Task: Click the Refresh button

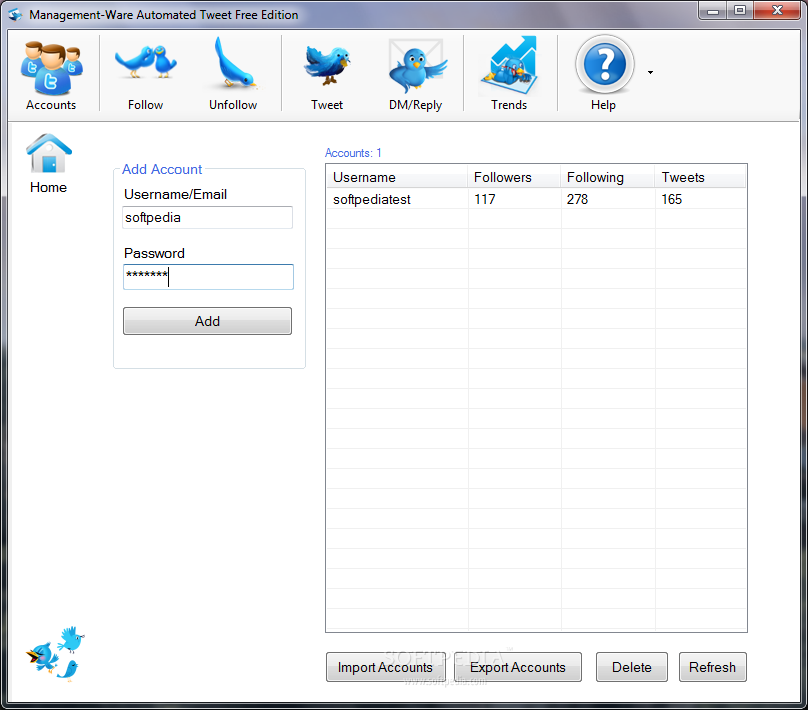Action: click(713, 667)
